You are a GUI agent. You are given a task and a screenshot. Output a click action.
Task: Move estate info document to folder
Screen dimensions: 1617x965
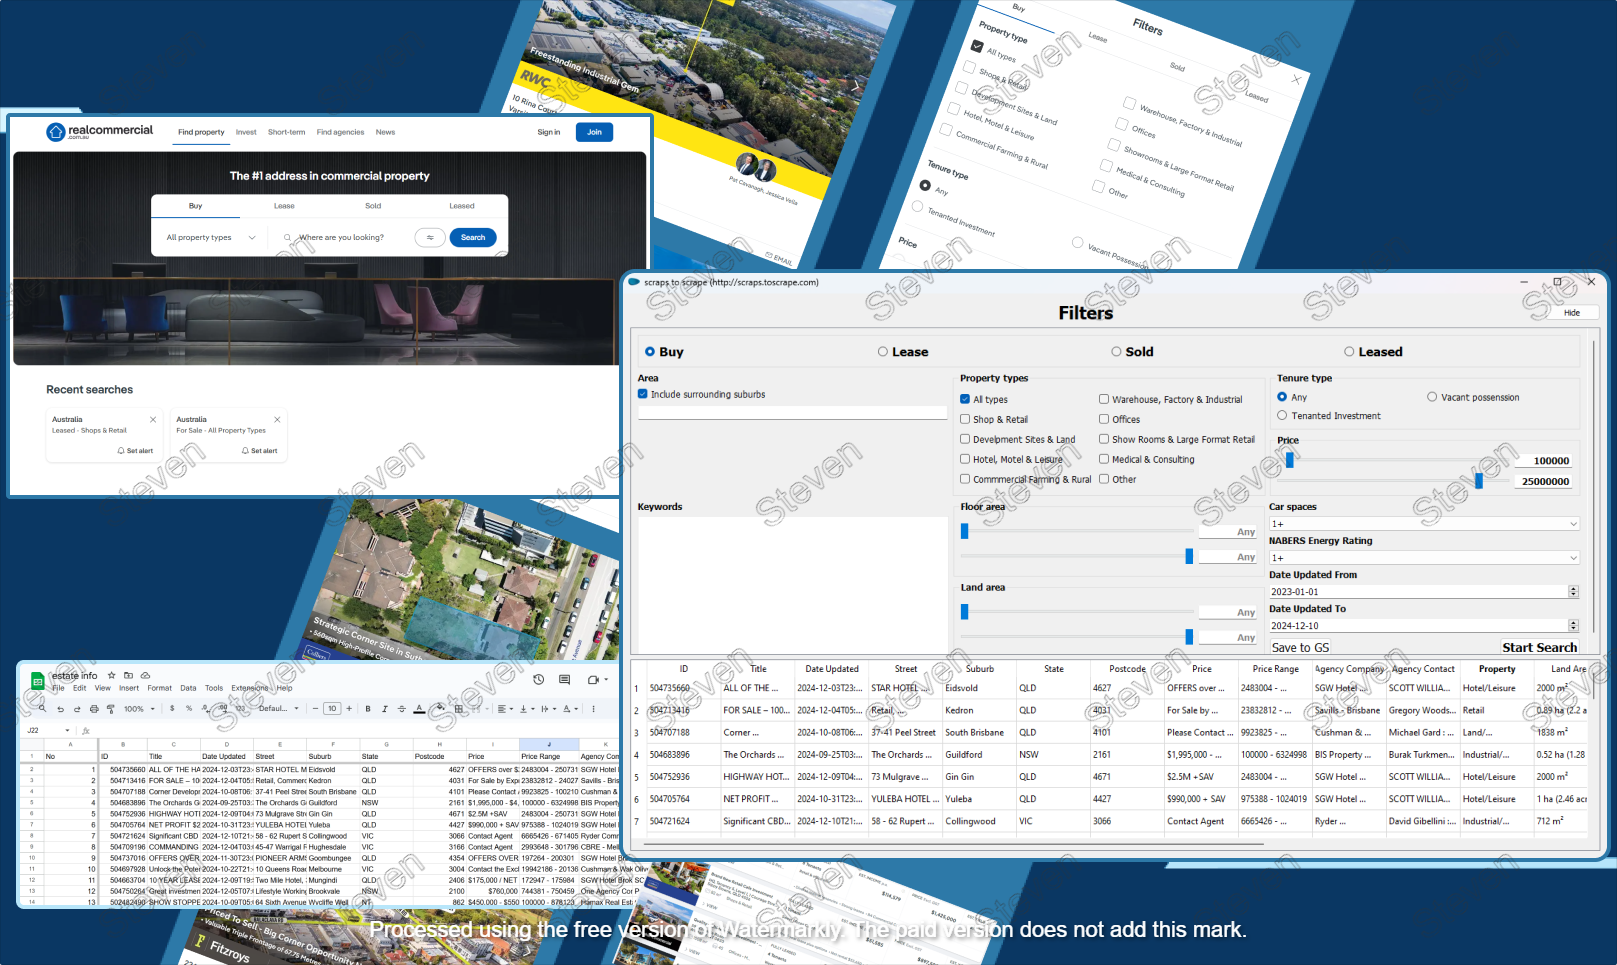(x=128, y=675)
